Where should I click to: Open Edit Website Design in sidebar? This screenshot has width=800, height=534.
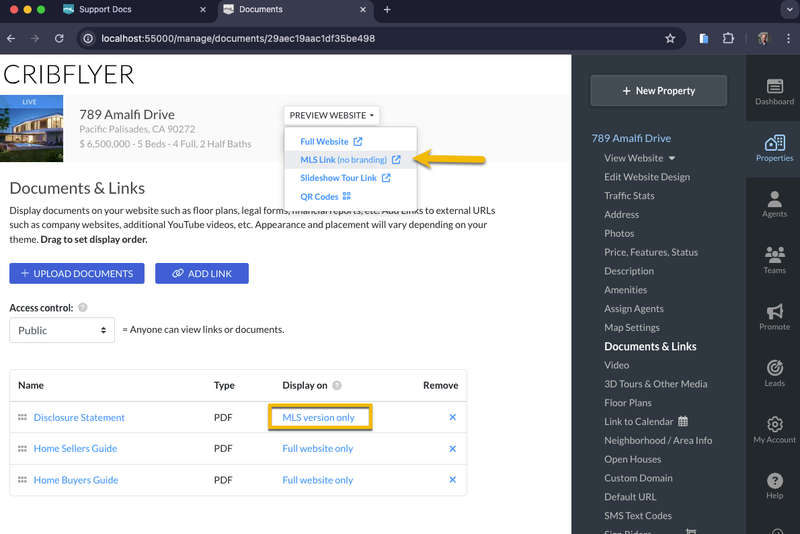coord(647,177)
